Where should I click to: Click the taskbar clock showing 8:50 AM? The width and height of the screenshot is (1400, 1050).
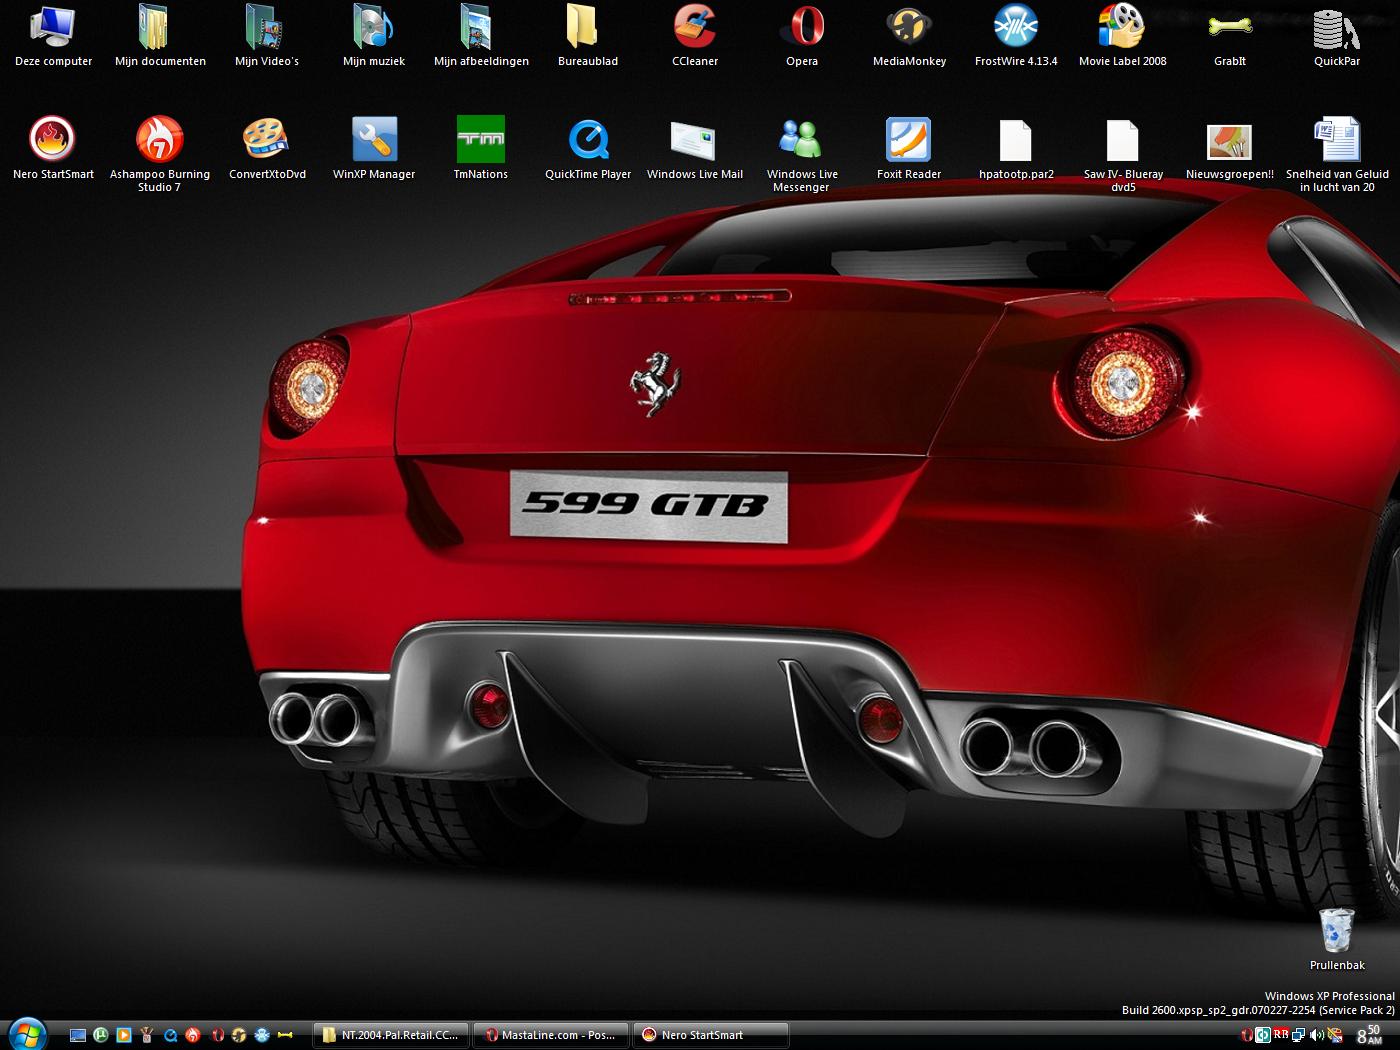pyautogui.click(x=1370, y=1034)
